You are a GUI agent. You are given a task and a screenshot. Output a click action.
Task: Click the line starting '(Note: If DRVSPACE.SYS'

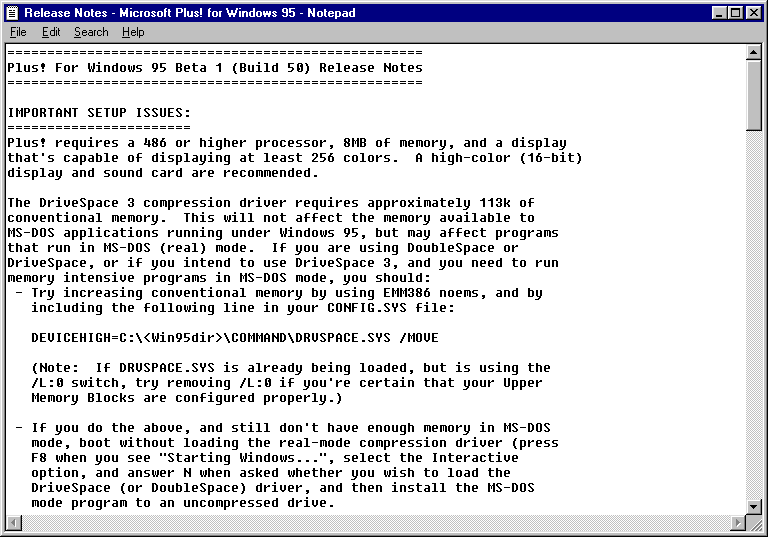click(291, 368)
